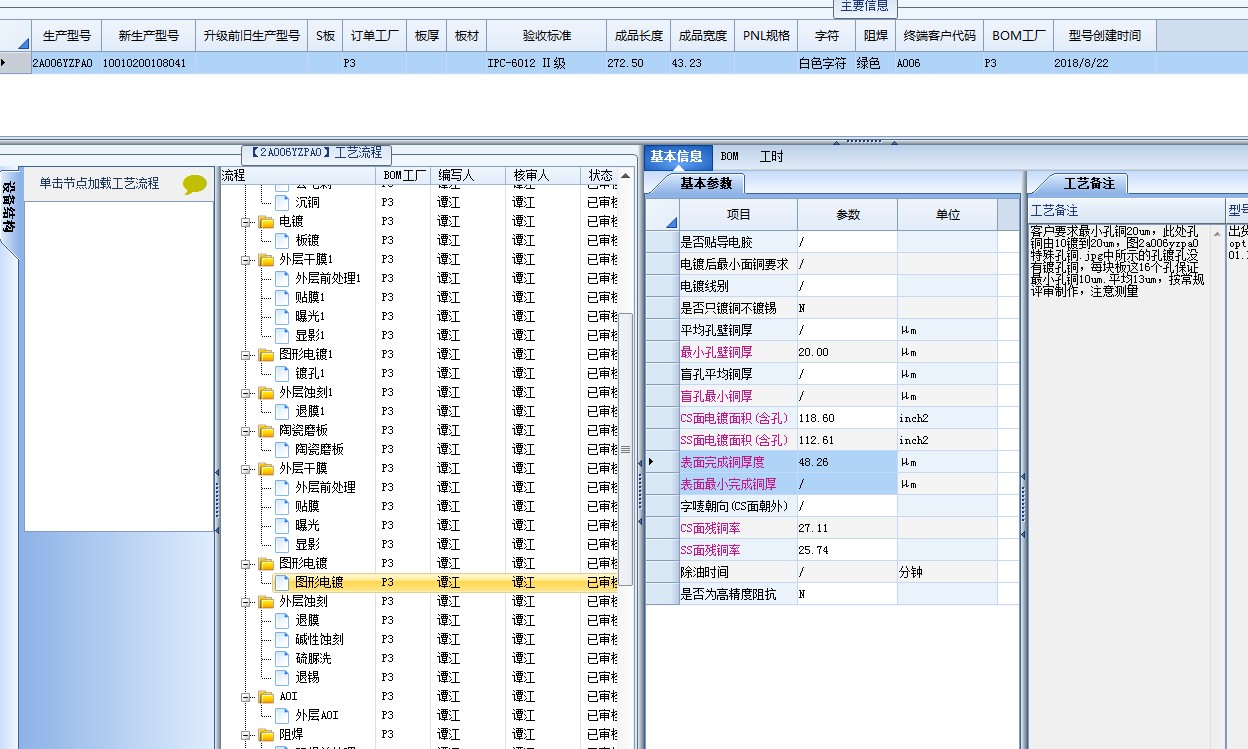The height and width of the screenshot is (749, 1248).
Task: Click the IPC-6012 II级 cell
Action: (546, 63)
